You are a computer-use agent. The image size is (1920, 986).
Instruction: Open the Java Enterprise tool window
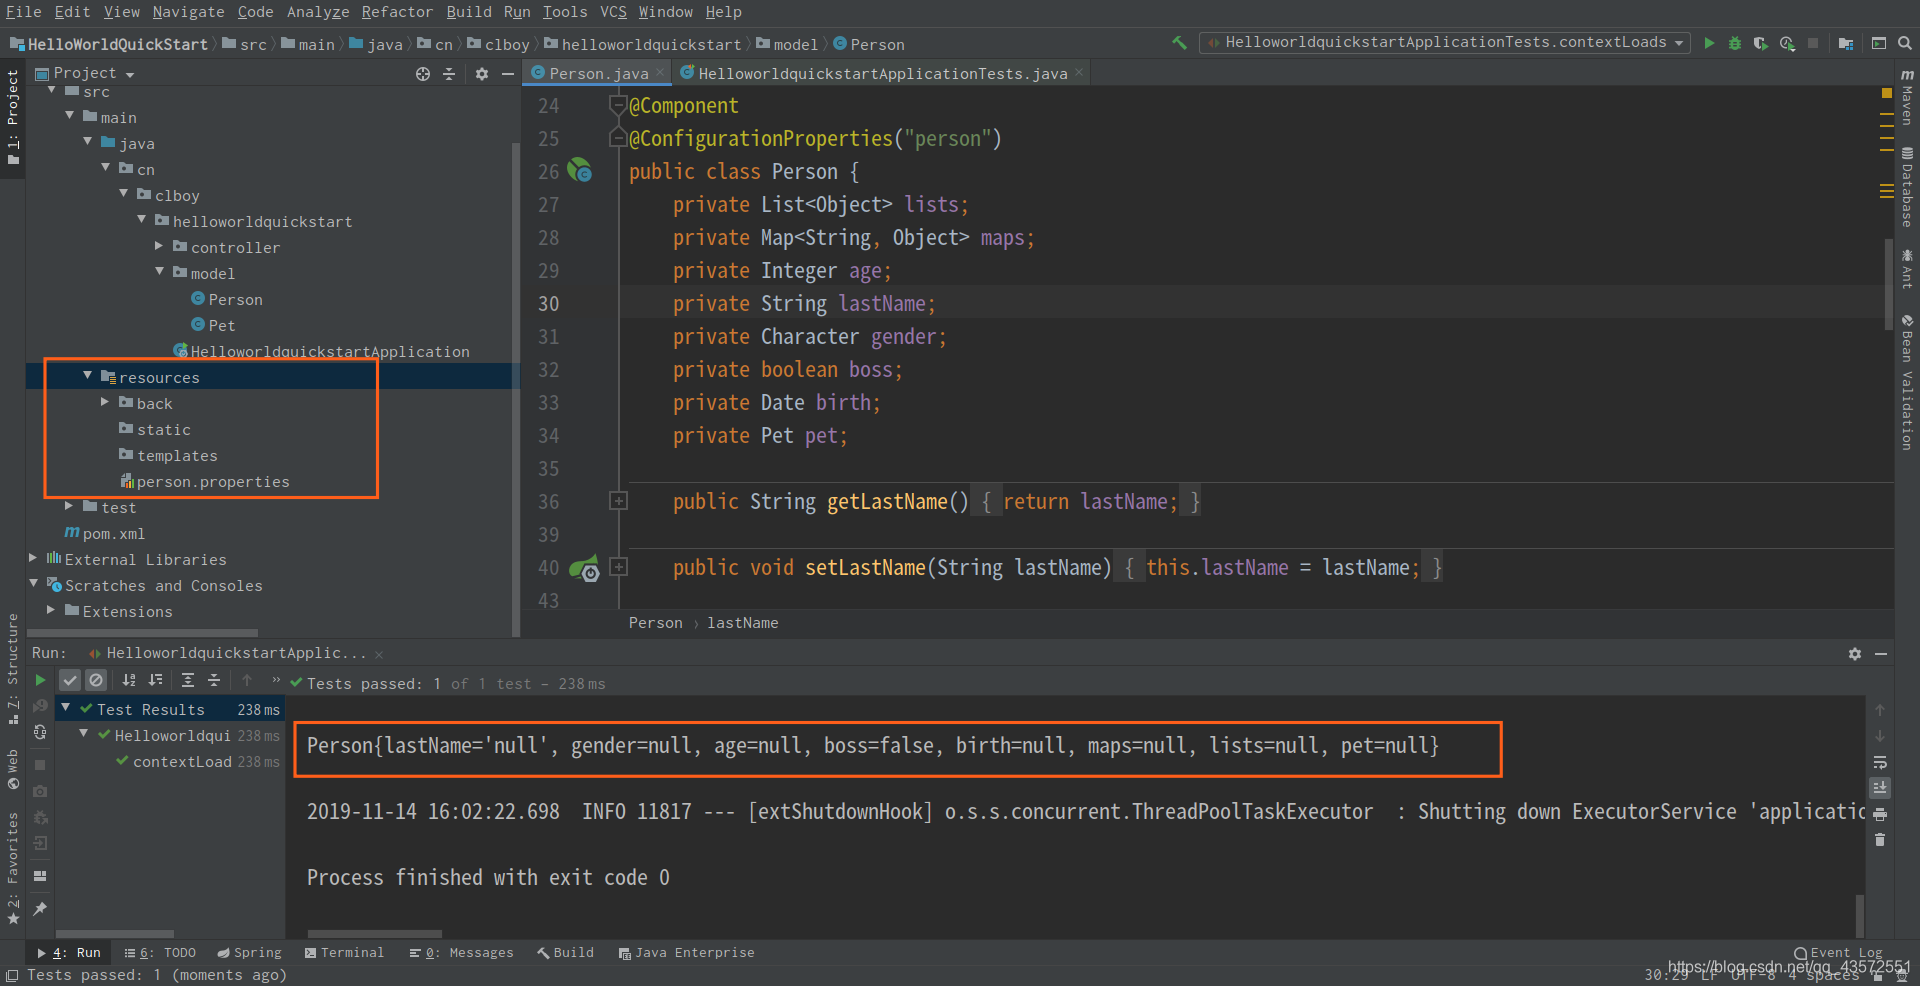point(686,953)
